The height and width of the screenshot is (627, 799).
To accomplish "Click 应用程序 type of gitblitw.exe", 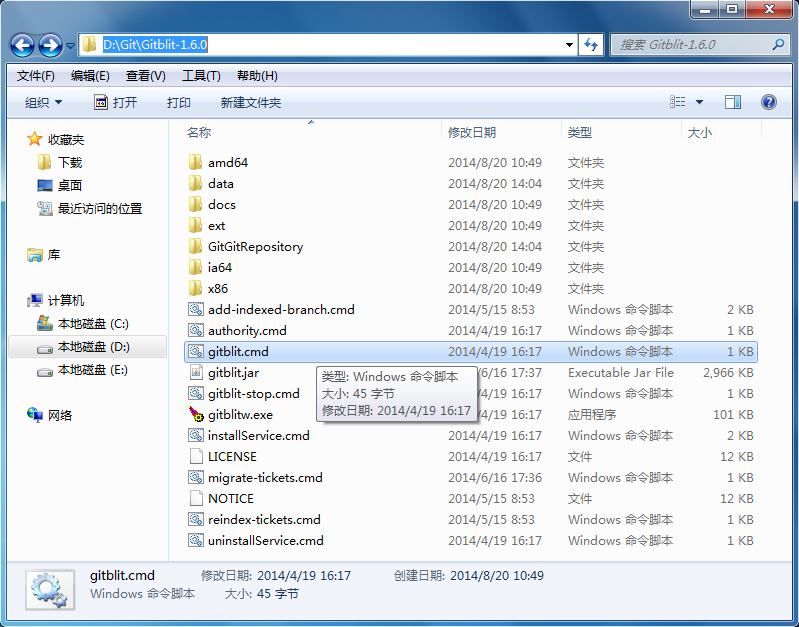I will point(592,414).
